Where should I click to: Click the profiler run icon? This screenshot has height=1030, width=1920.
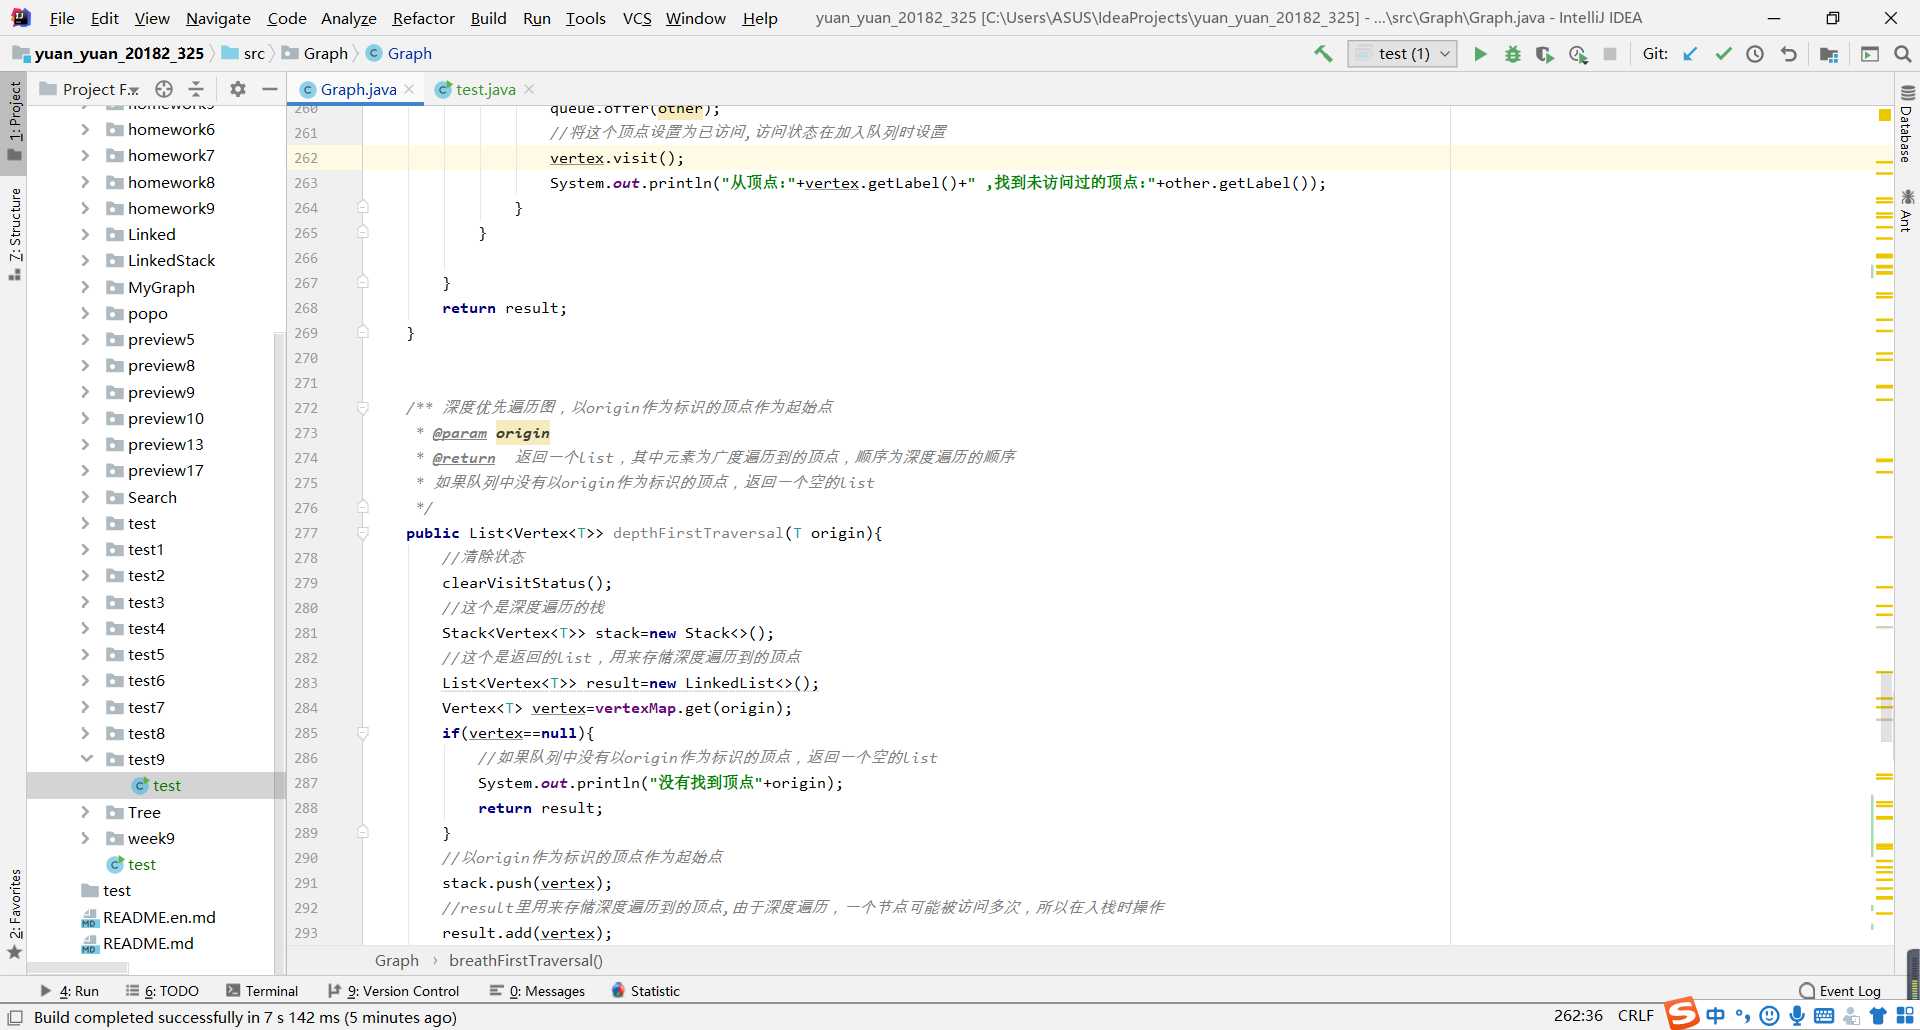coord(1578,54)
